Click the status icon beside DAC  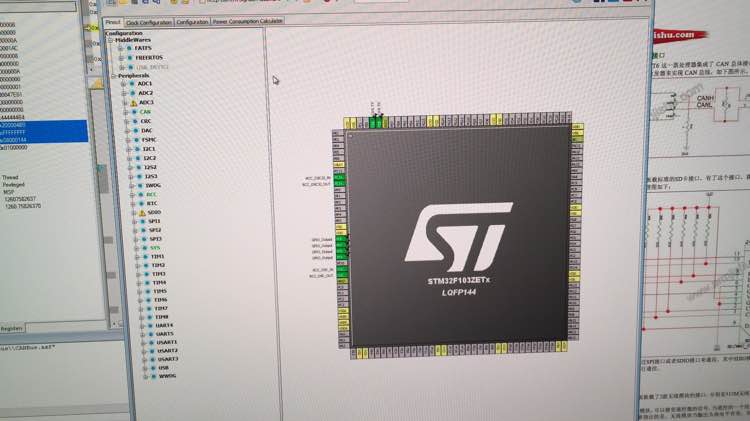click(x=137, y=131)
